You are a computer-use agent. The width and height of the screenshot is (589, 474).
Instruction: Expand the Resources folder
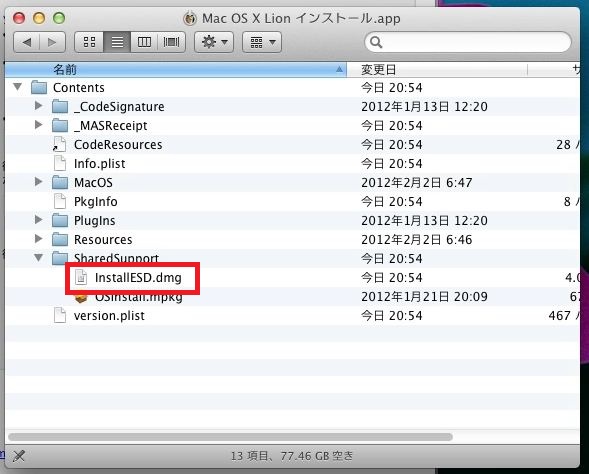click(38, 239)
